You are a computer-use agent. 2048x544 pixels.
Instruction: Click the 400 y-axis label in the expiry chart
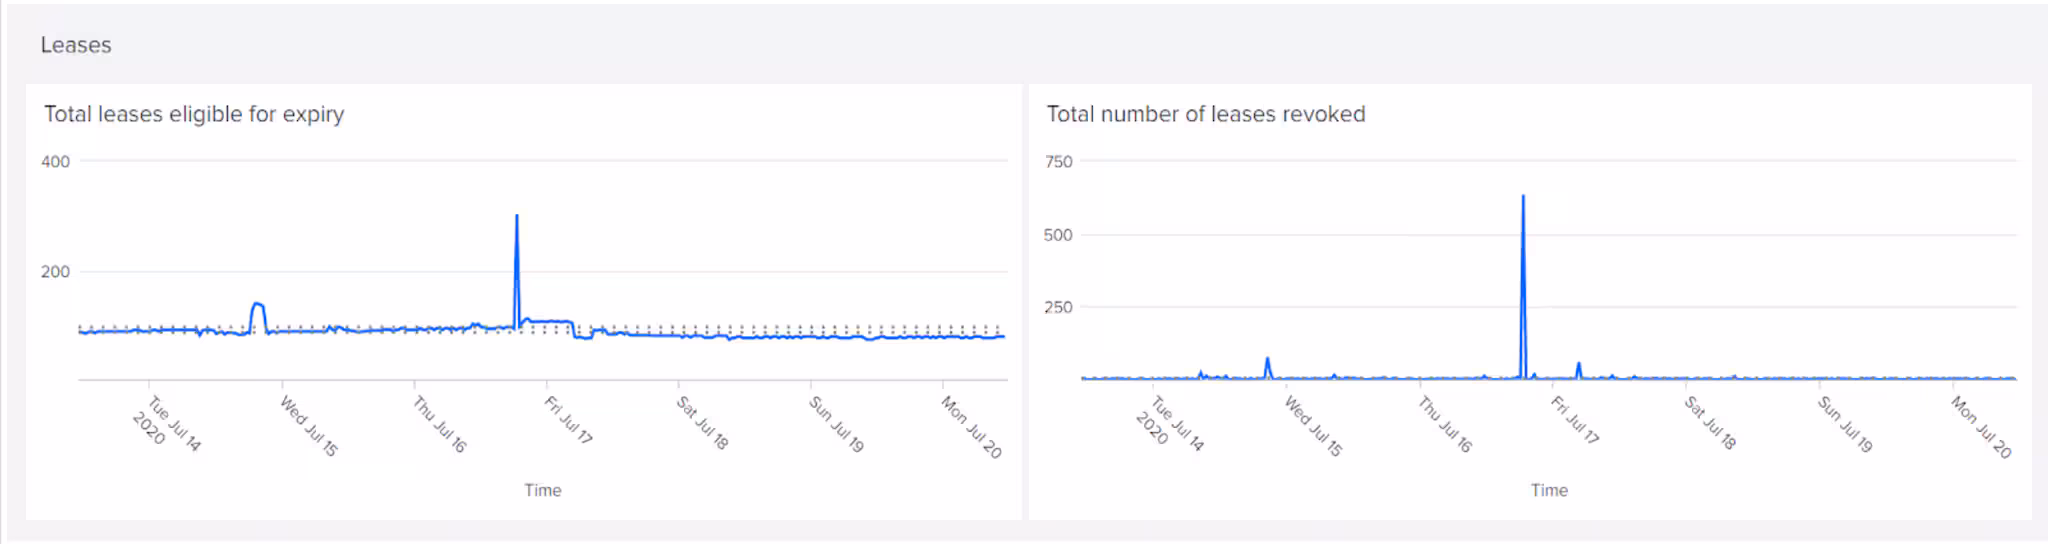[56, 162]
